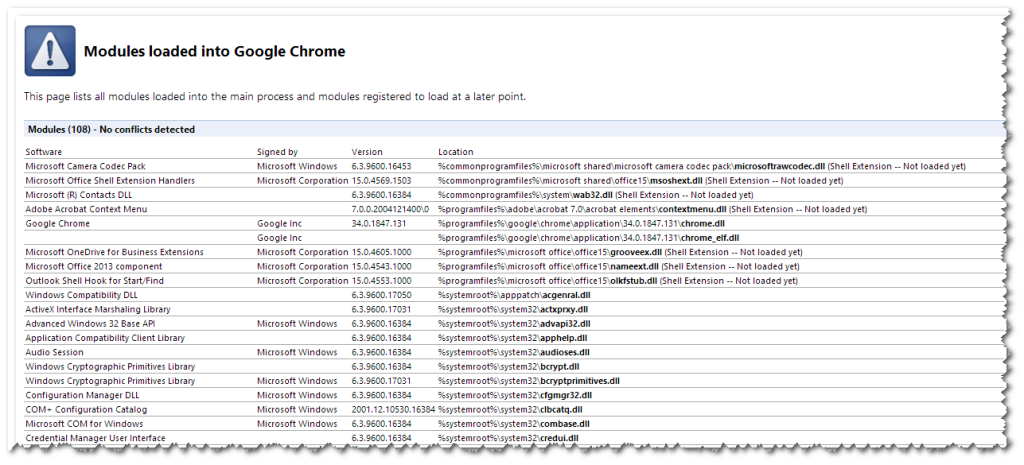Click the page description sentence
This screenshot has width=1024, height=465.
pos(275,96)
